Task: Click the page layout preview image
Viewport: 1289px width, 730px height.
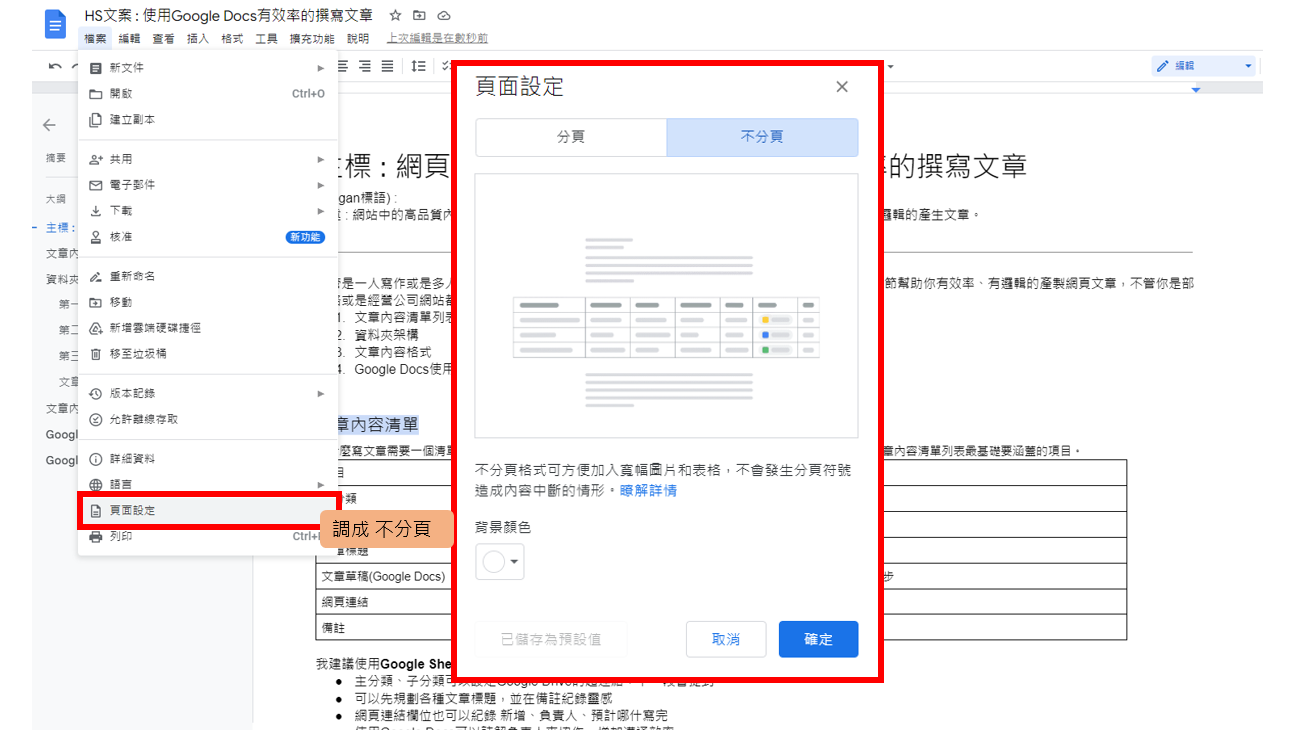Action: tap(666, 306)
